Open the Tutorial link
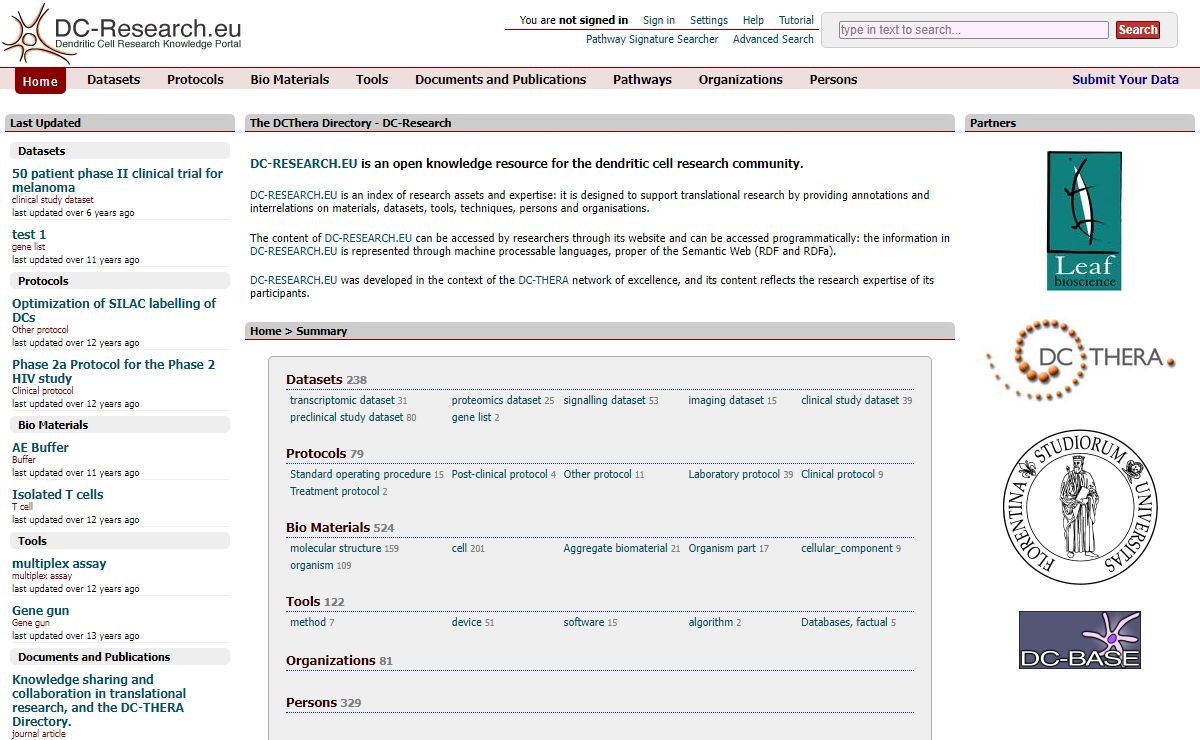1200x740 pixels. coord(796,20)
